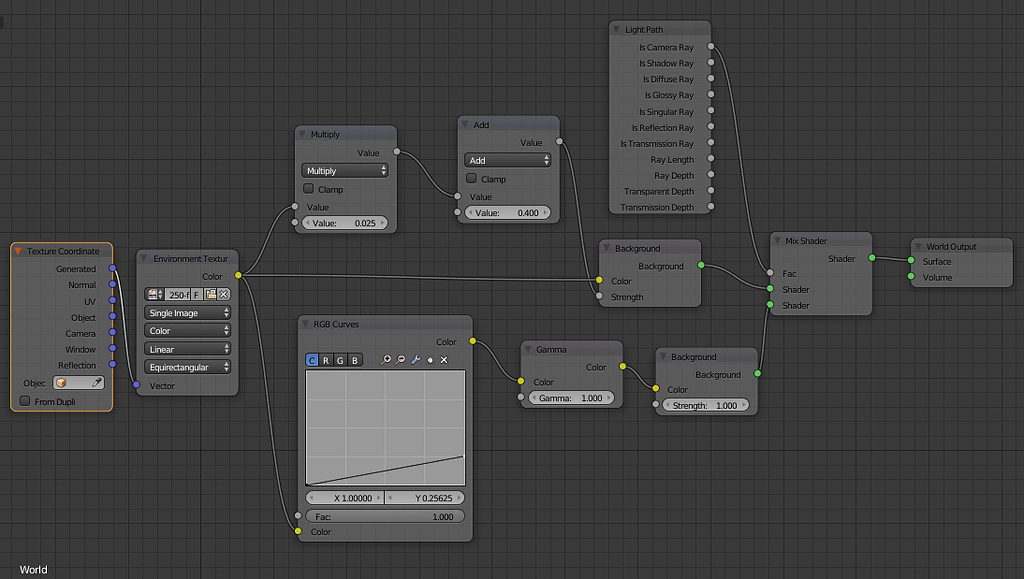Image resolution: width=1024 pixels, height=579 pixels.
Task: Click the Multiply Value 0.025 field
Action: point(345,223)
